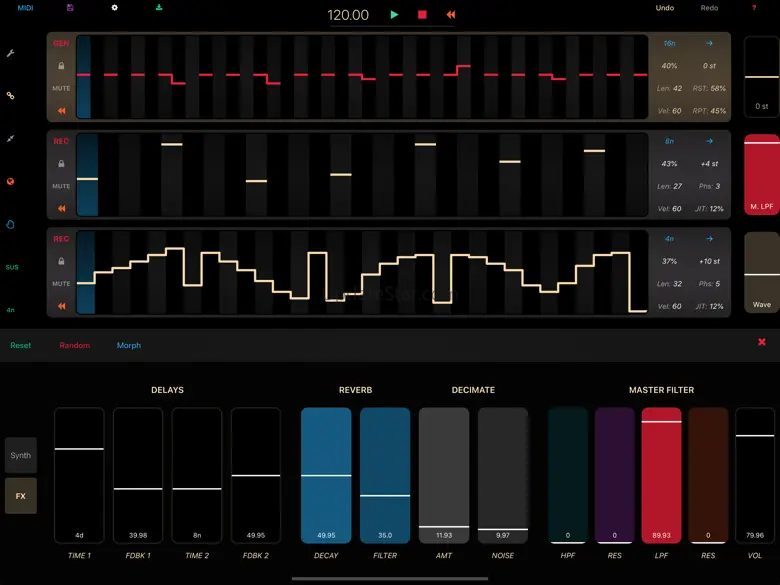Click the question mark help icon
This screenshot has width=780, height=585.
coord(754,8)
